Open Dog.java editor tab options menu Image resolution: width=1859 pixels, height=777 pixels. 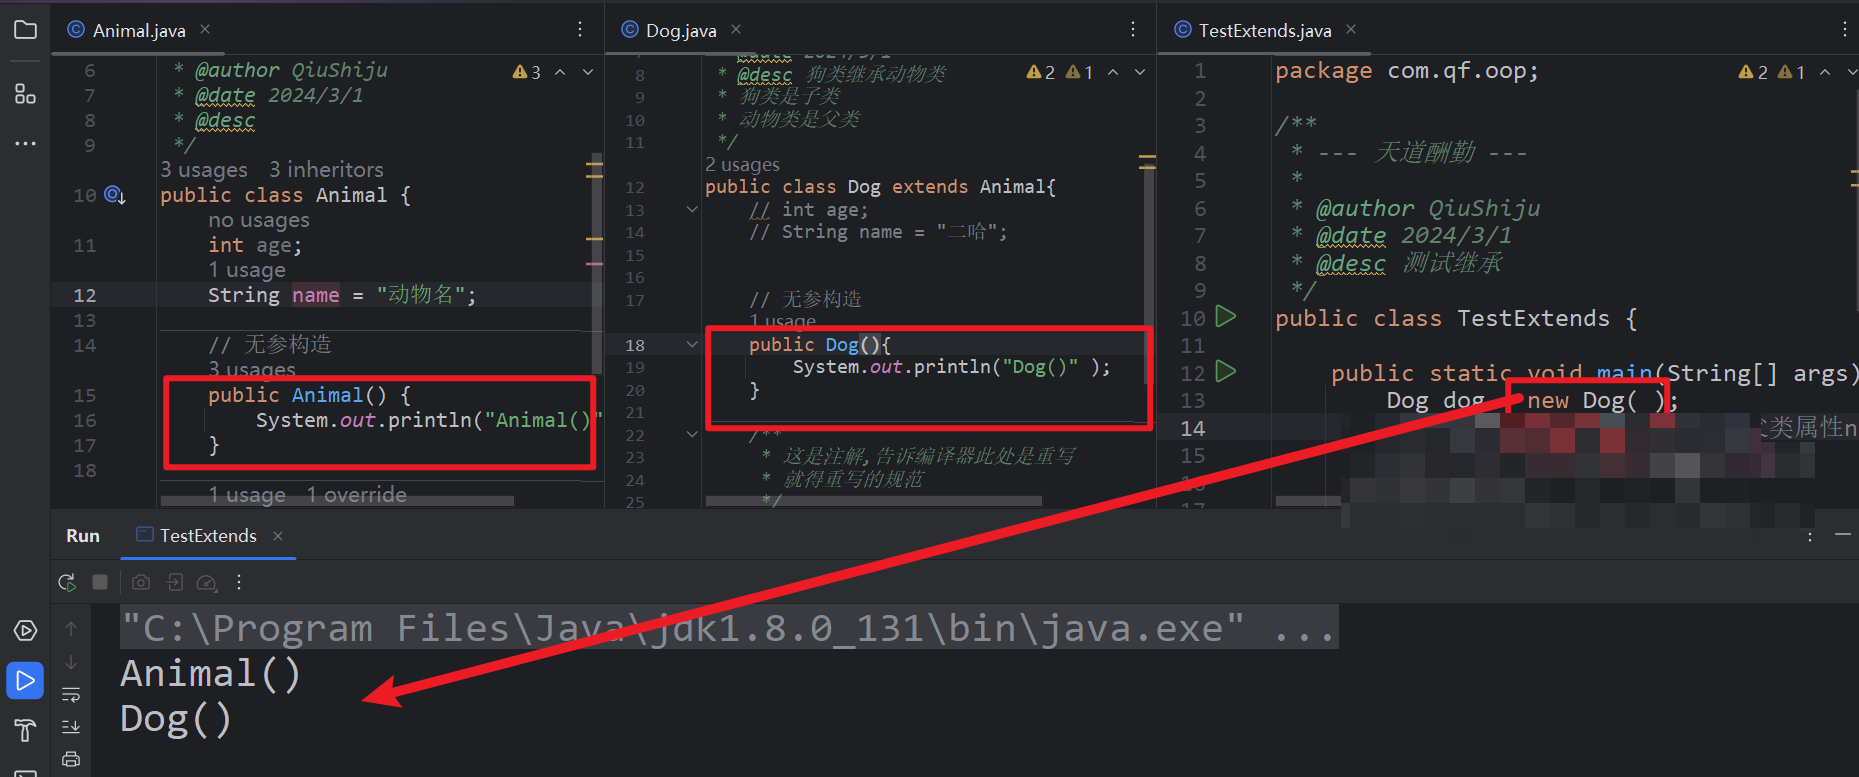pyautogui.click(x=1133, y=30)
